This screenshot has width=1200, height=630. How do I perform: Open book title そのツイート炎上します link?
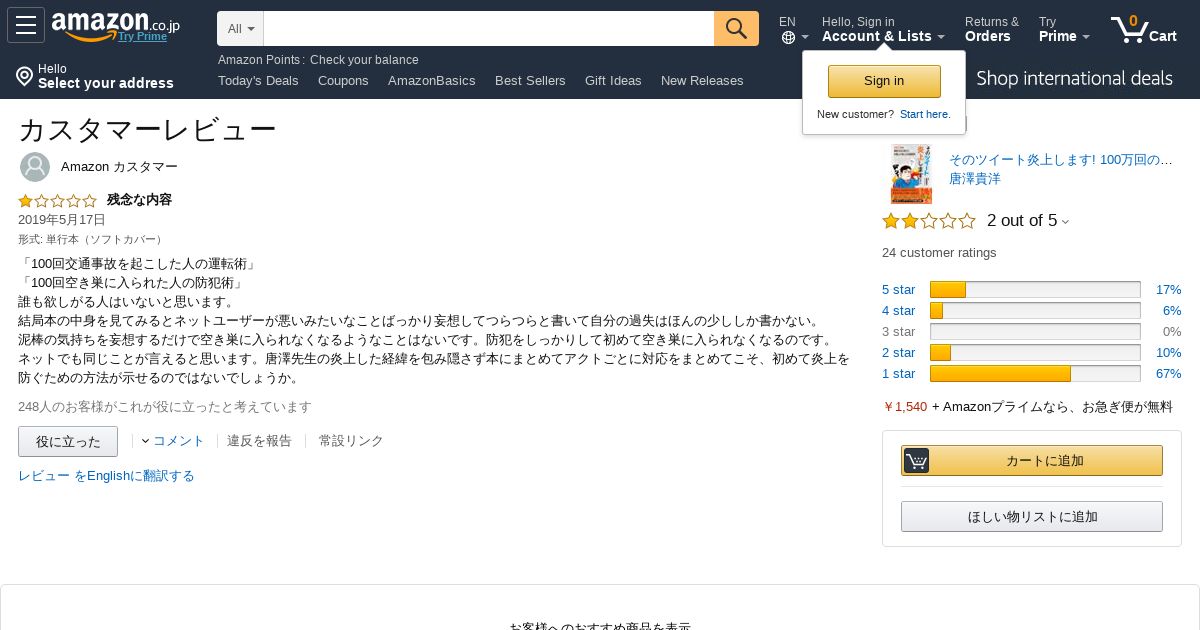pyautogui.click(x=1061, y=160)
